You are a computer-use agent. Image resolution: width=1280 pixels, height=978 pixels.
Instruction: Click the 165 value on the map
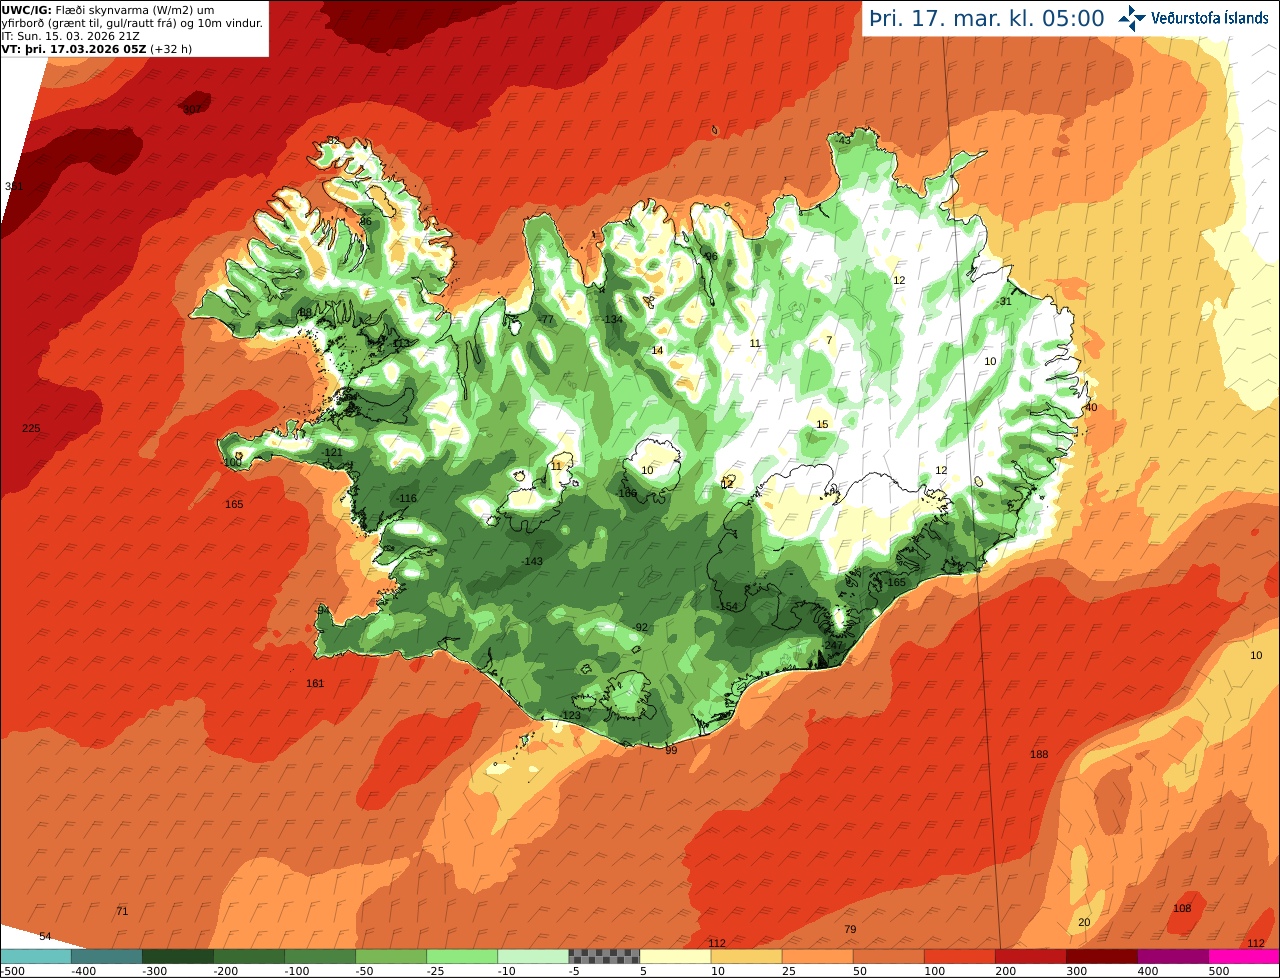234,504
